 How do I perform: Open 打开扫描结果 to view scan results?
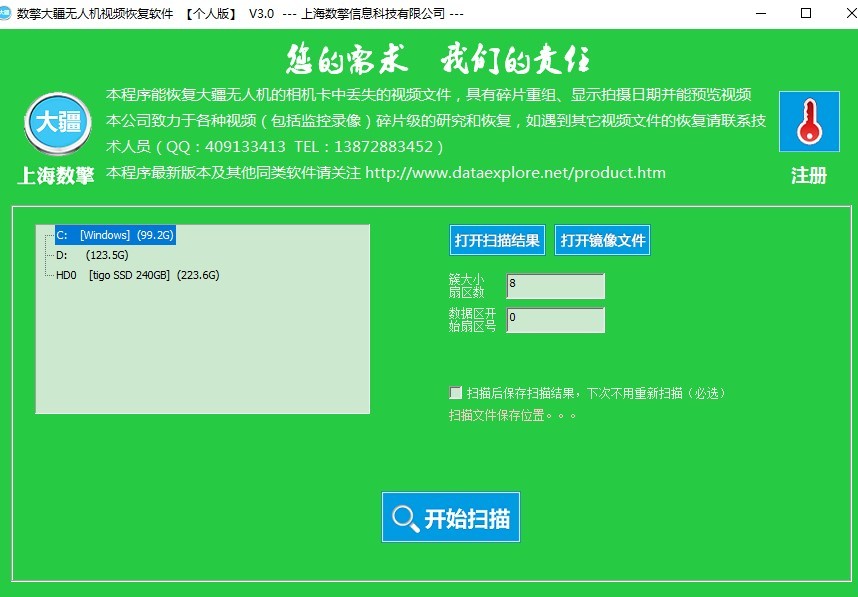point(497,240)
